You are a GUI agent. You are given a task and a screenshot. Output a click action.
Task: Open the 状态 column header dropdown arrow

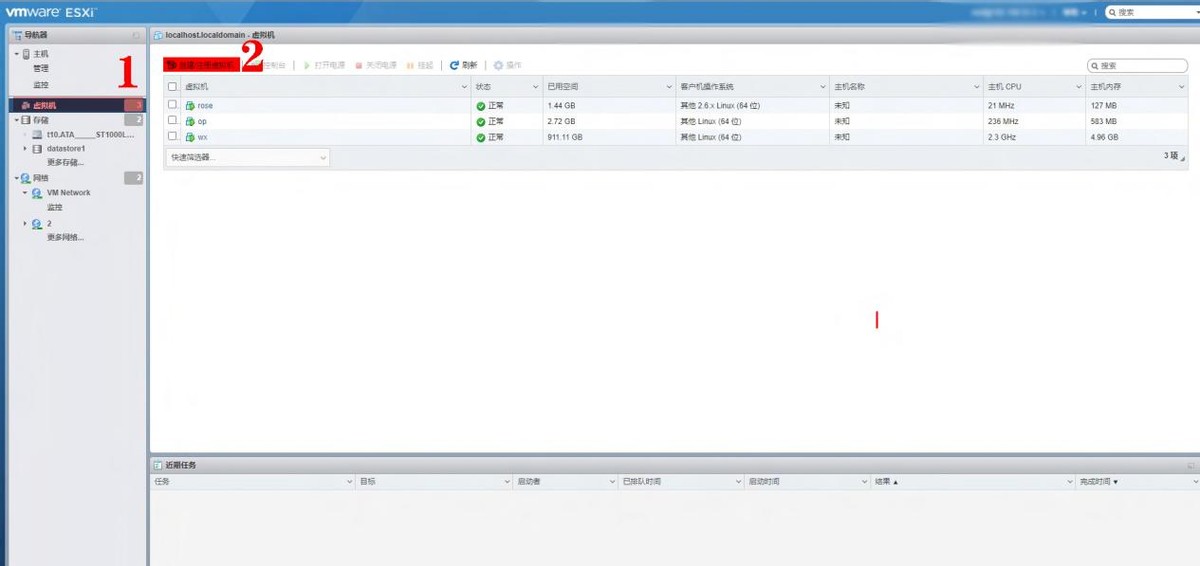point(535,87)
